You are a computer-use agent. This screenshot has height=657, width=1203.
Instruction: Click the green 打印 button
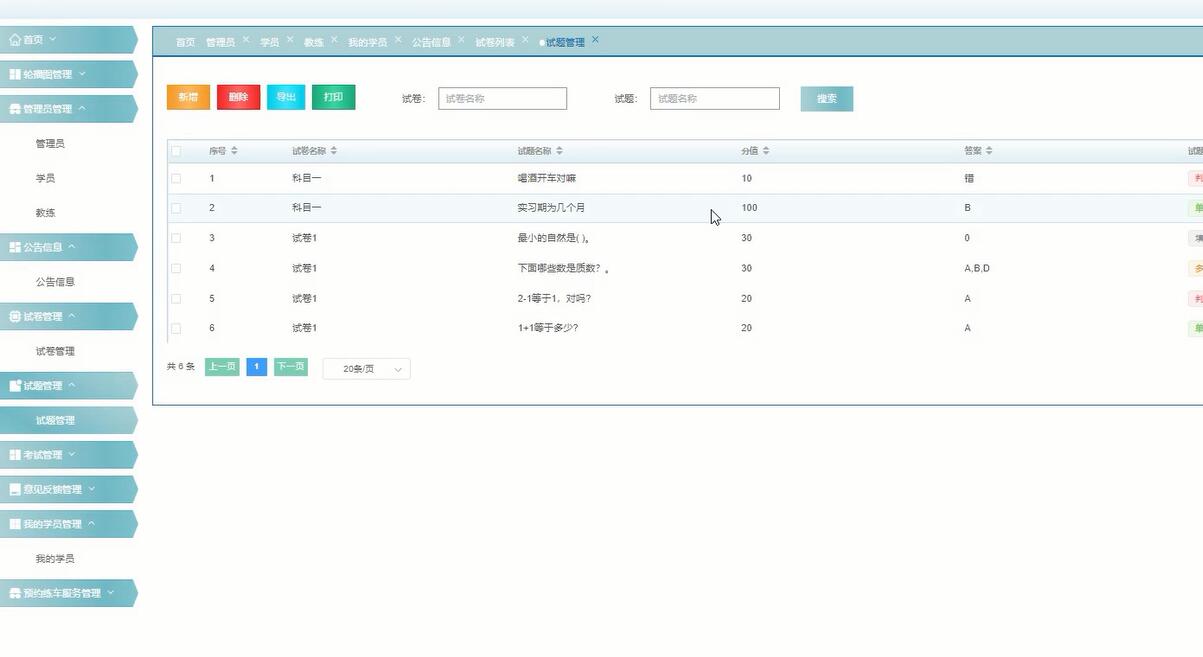click(x=333, y=97)
